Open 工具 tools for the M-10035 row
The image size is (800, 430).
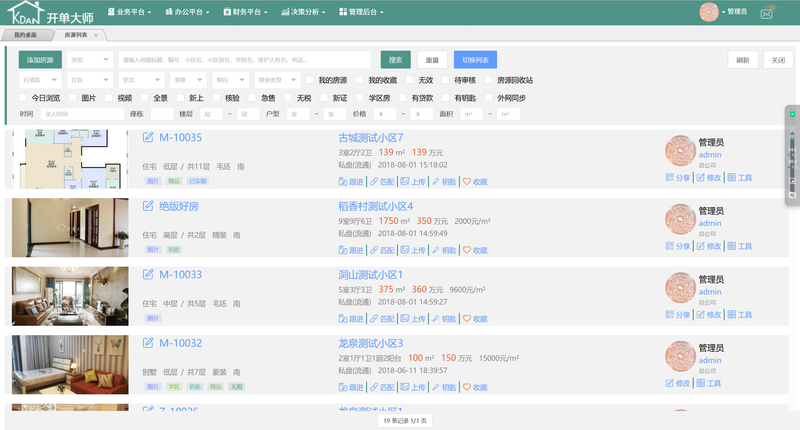click(740, 178)
